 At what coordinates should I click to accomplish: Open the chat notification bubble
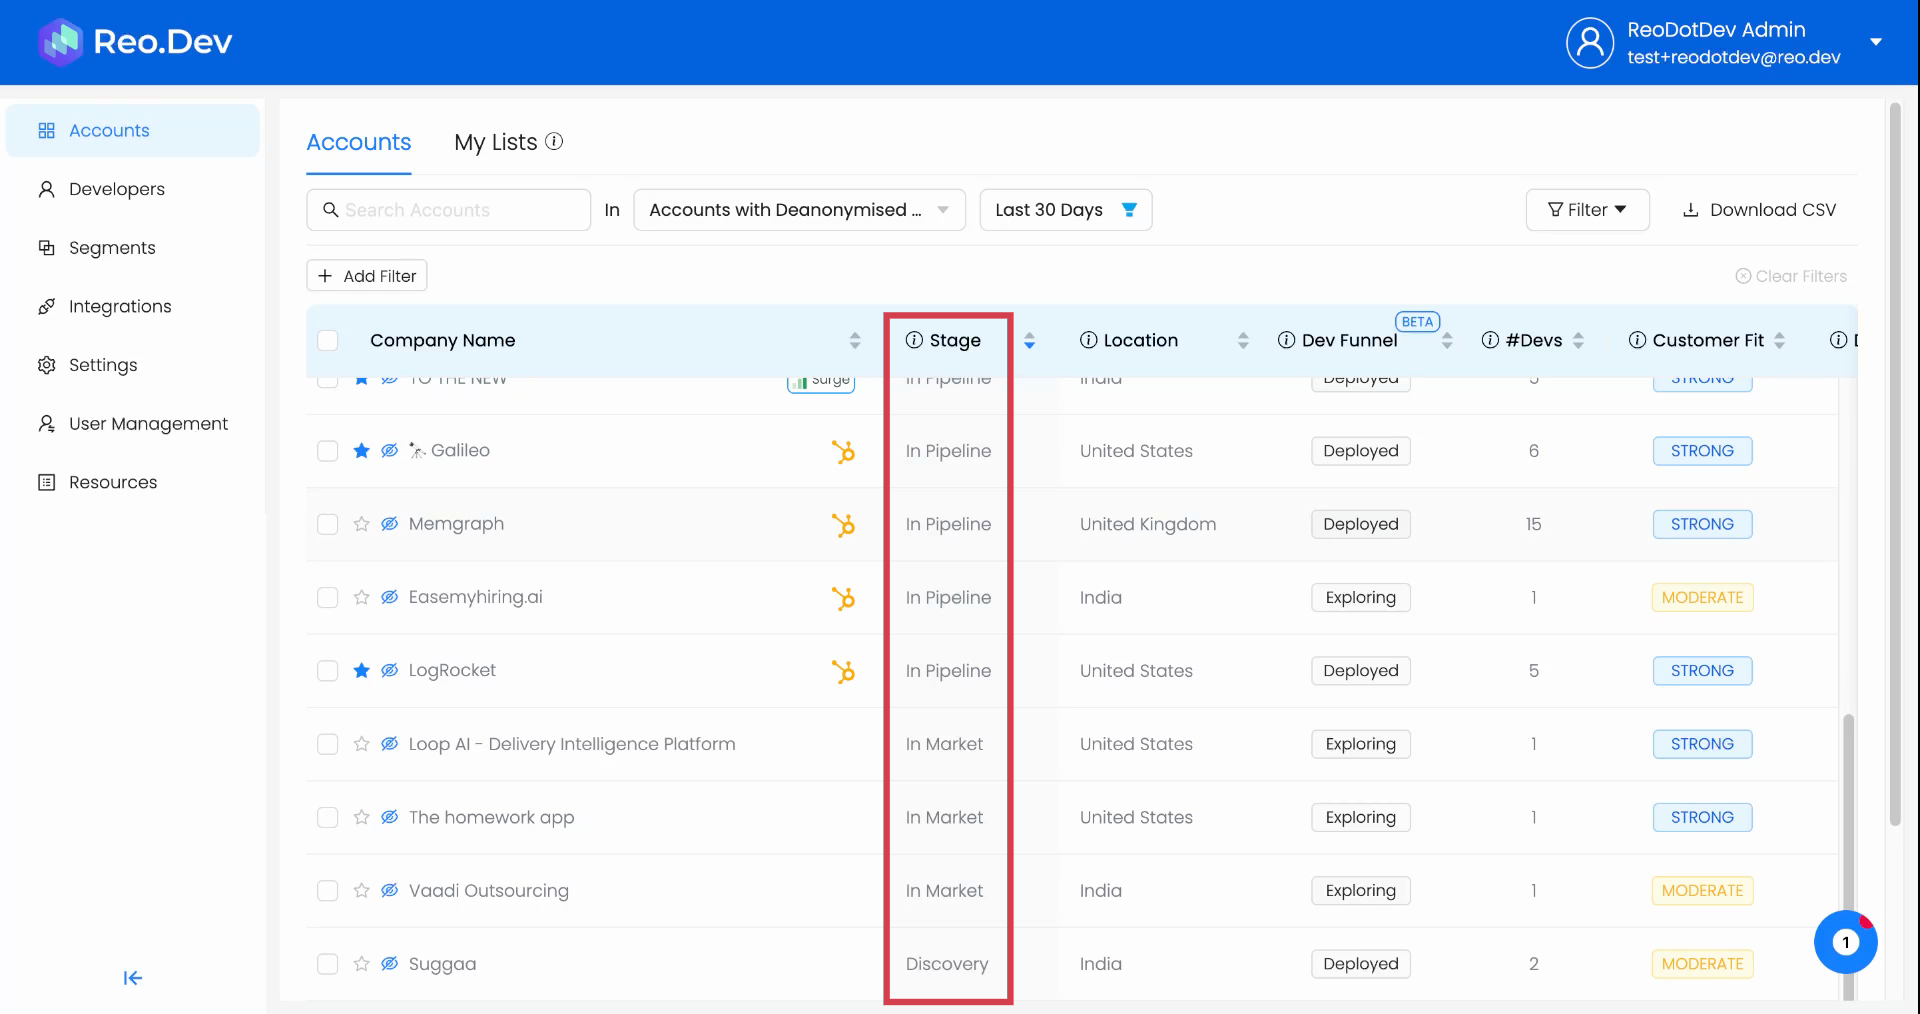click(1845, 942)
